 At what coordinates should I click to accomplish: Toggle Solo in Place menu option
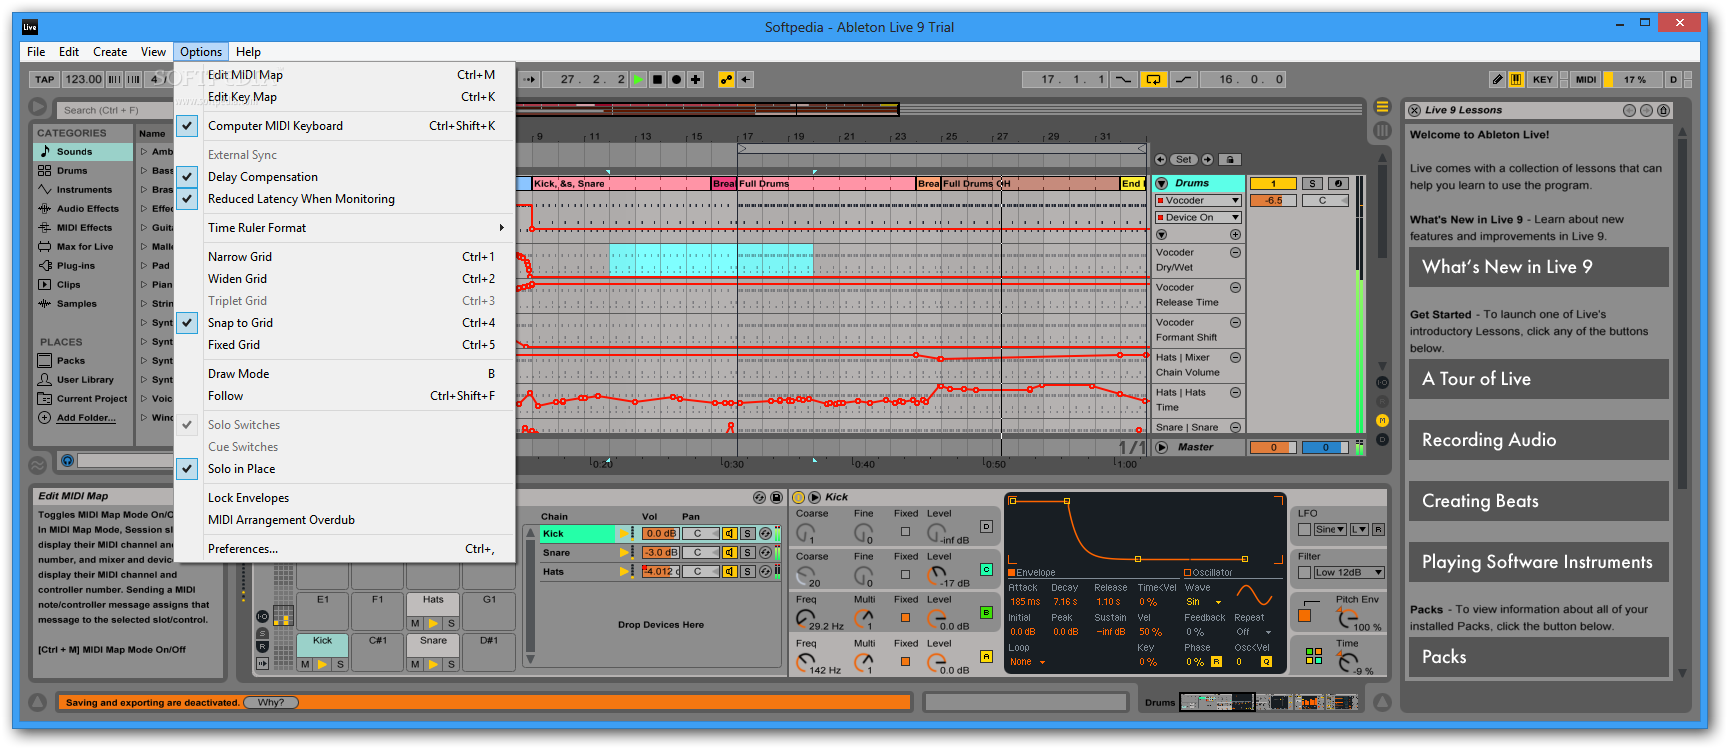tap(344, 469)
